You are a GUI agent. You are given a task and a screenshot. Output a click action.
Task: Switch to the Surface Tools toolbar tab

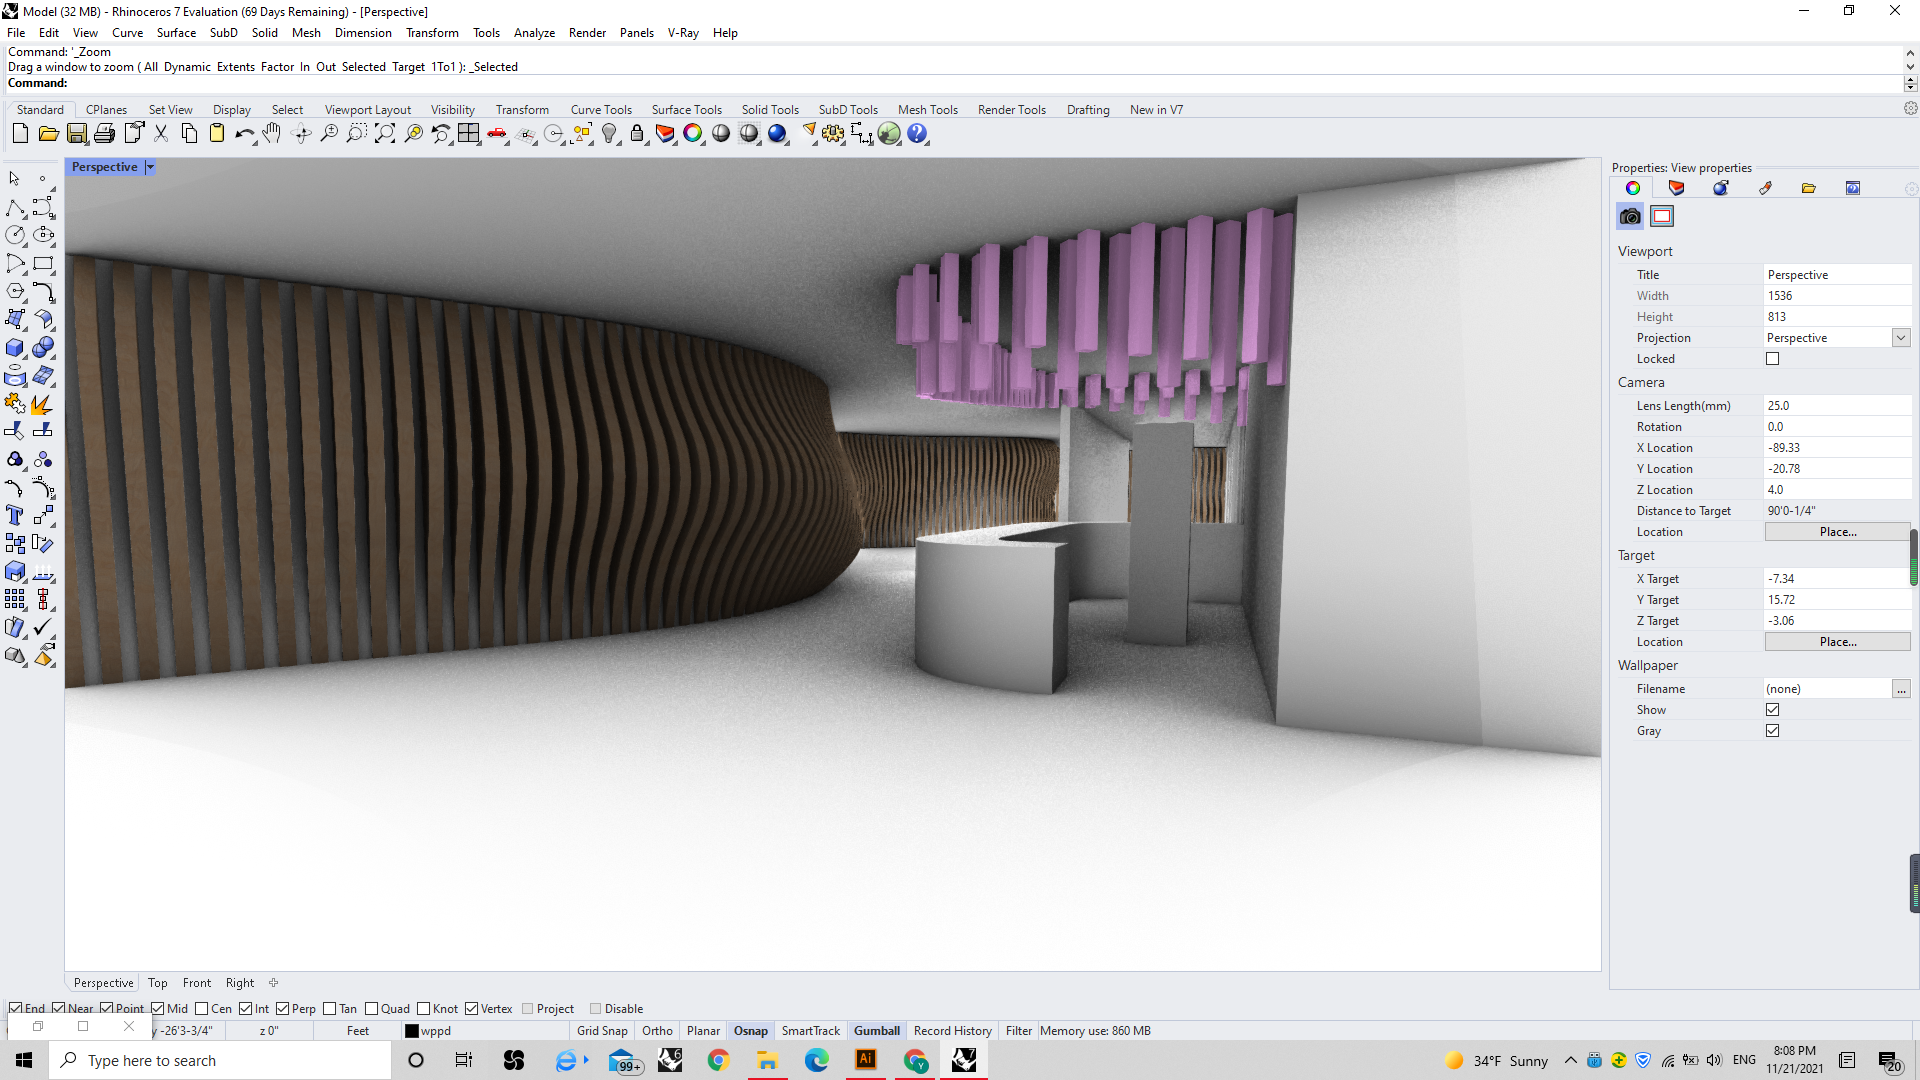click(x=686, y=110)
